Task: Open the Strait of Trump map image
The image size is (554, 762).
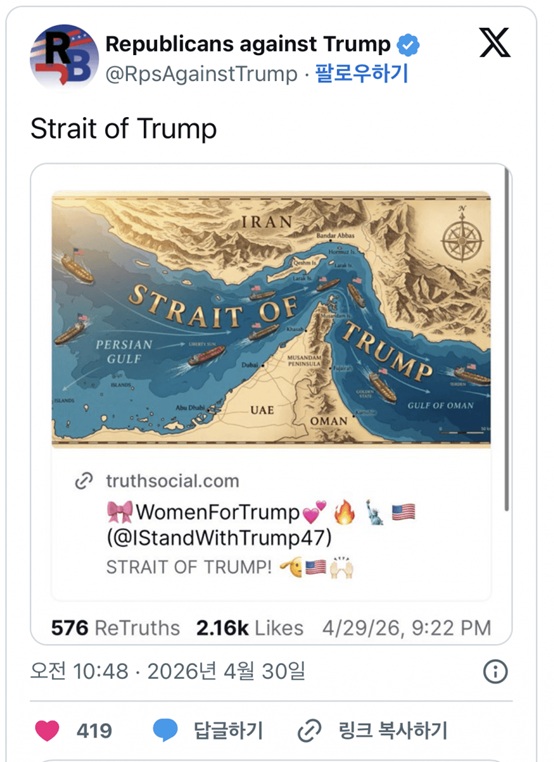Action: [x=271, y=318]
